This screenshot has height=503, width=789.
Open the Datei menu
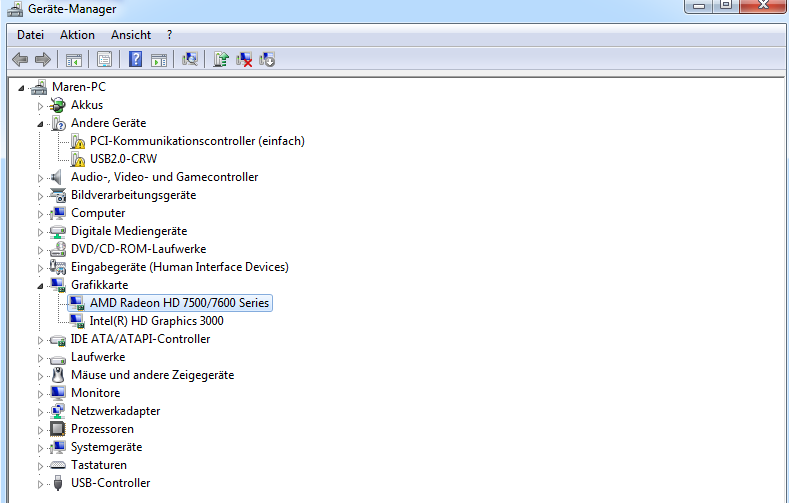click(x=31, y=35)
